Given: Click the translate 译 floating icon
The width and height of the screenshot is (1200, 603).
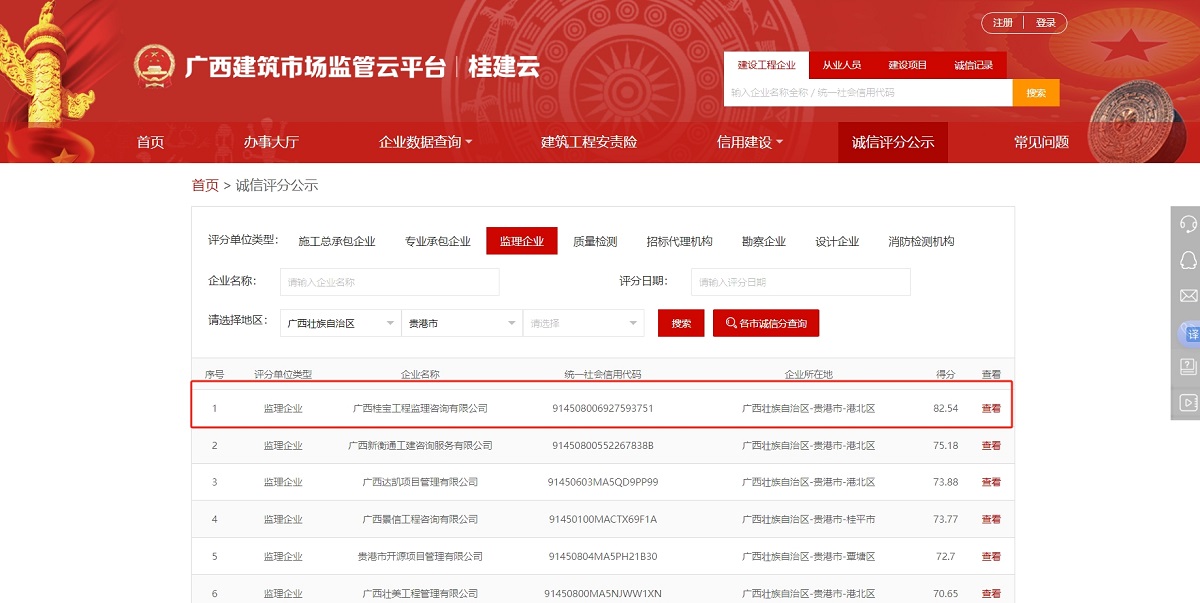Looking at the screenshot, I should tap(1189, 332).
